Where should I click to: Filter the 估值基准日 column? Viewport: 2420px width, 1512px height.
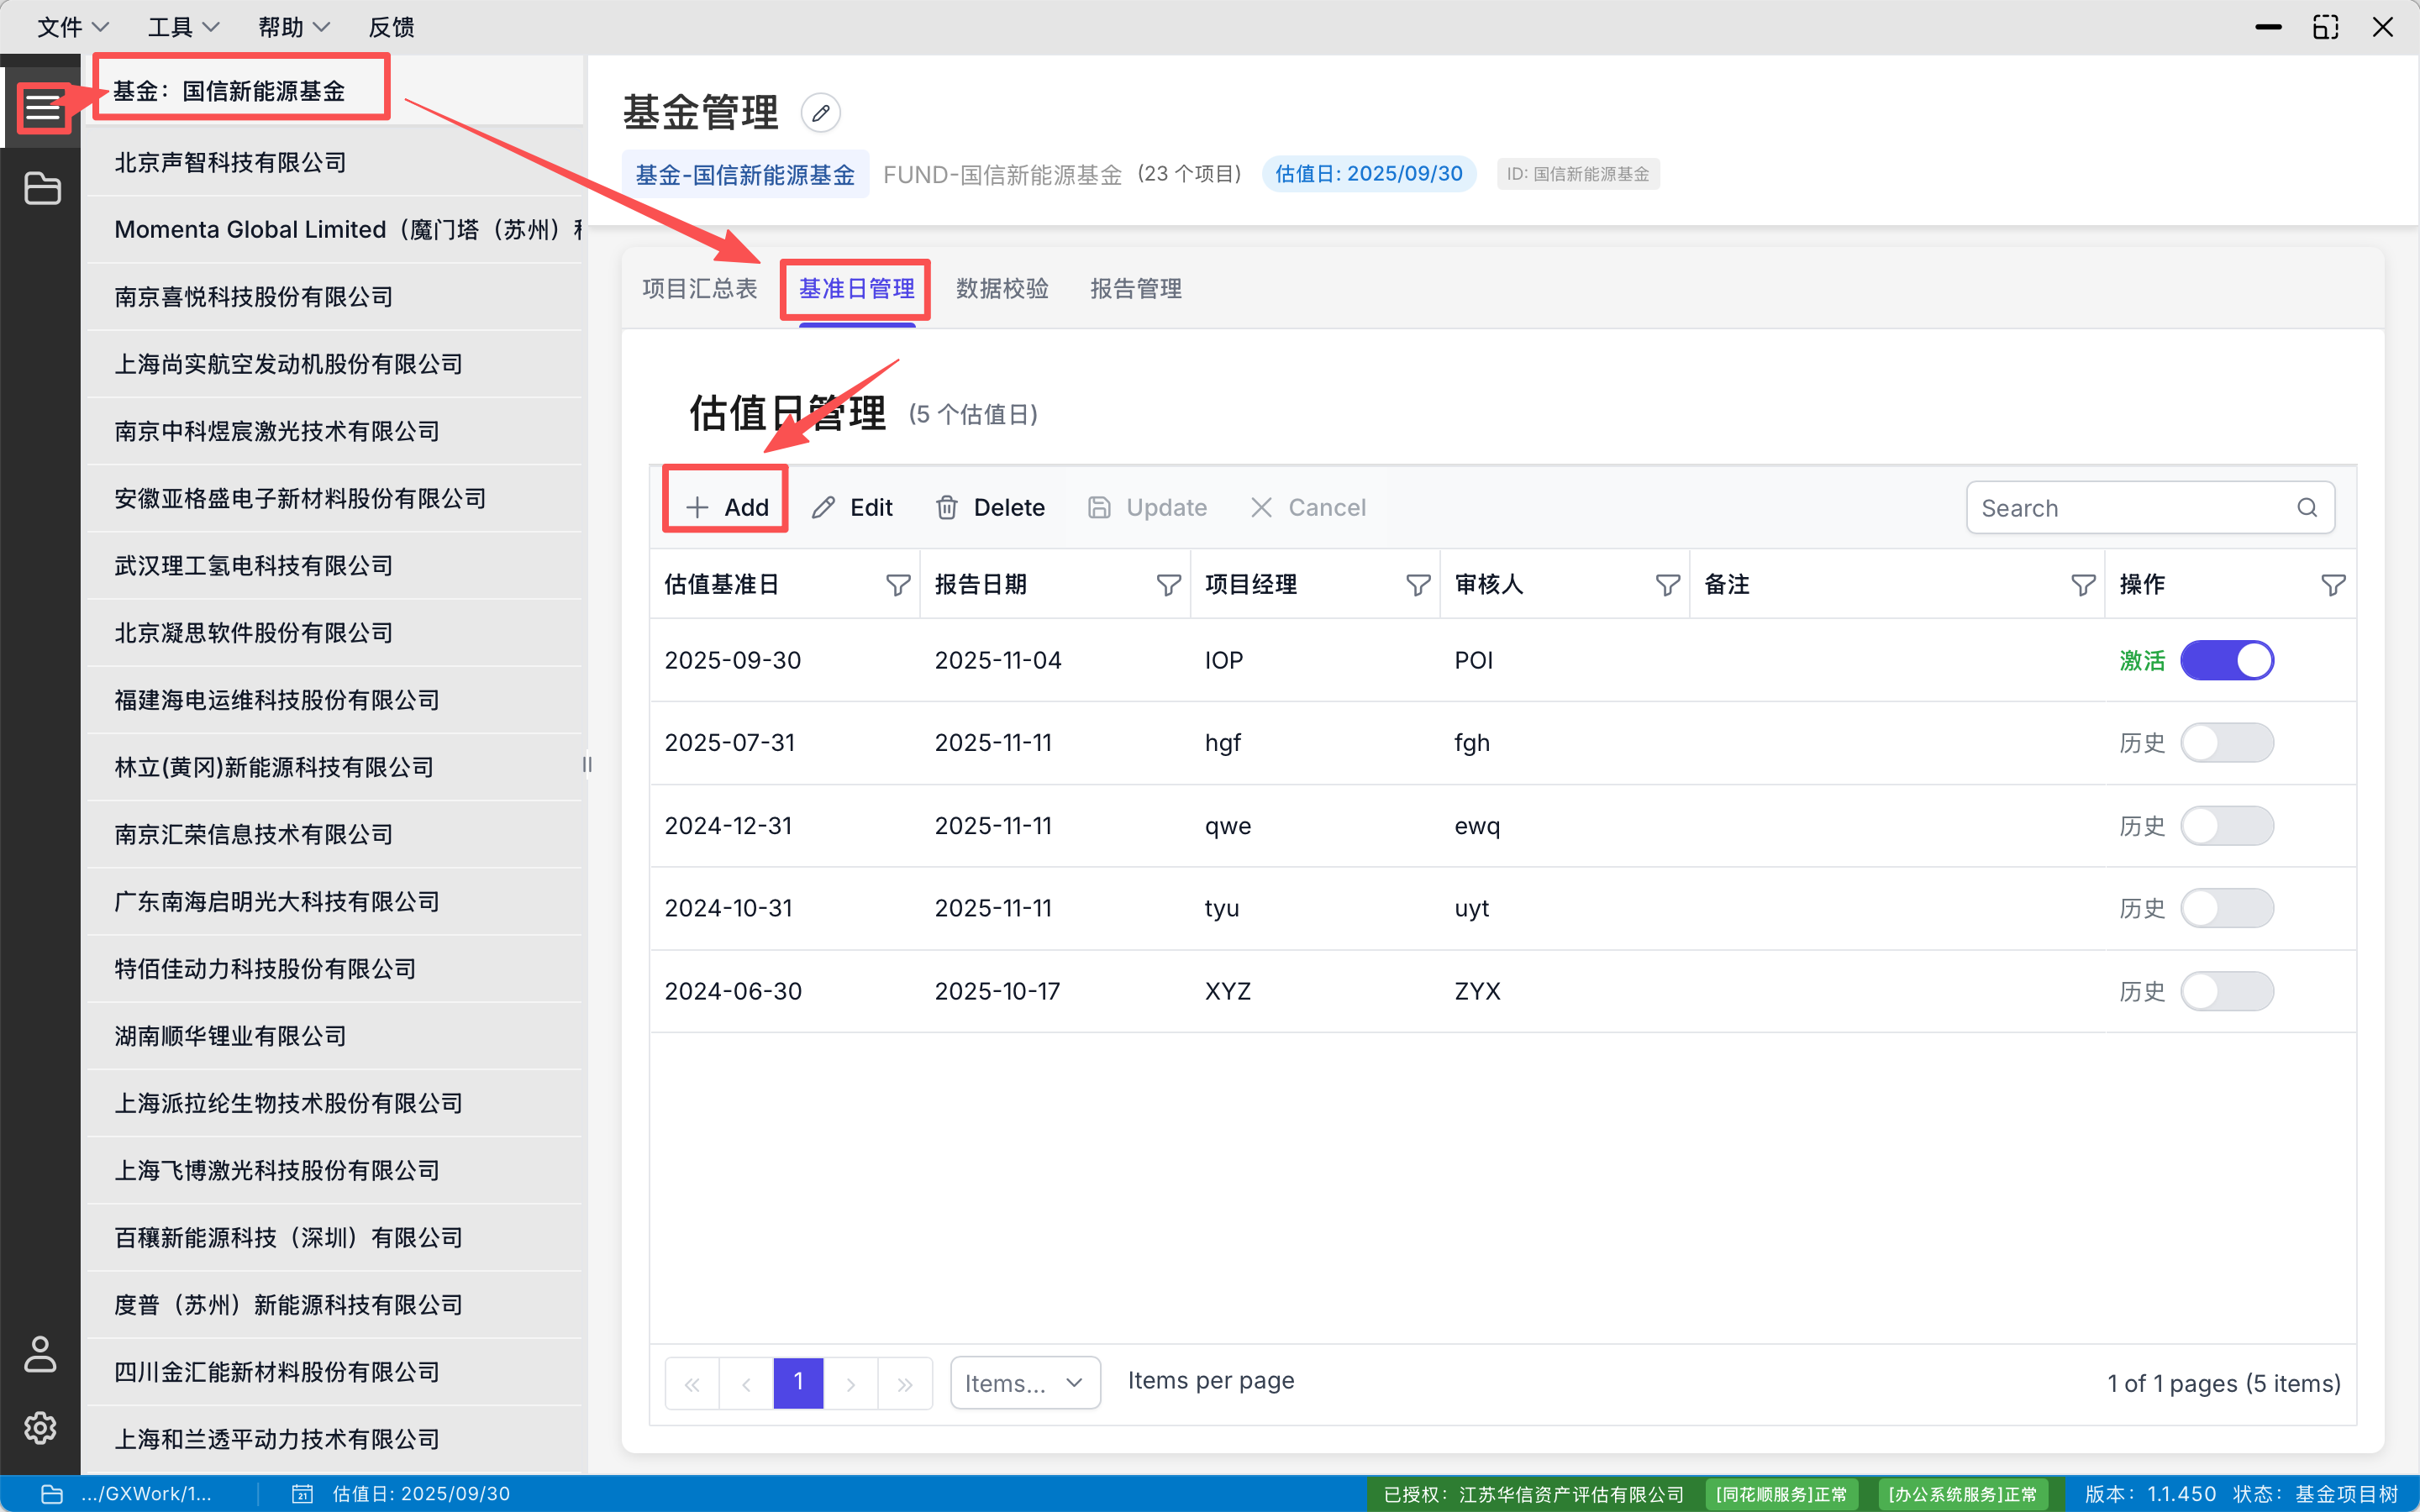pos(897,585)
